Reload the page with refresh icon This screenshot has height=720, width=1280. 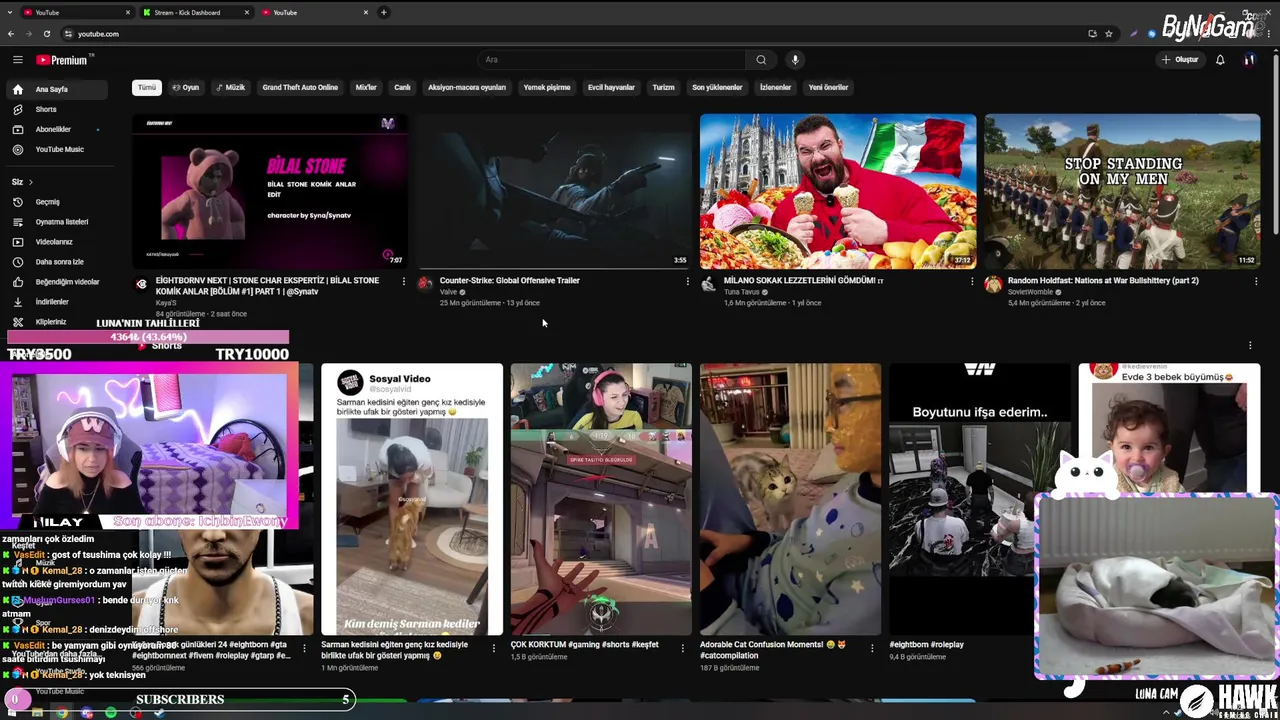[46, 34]
